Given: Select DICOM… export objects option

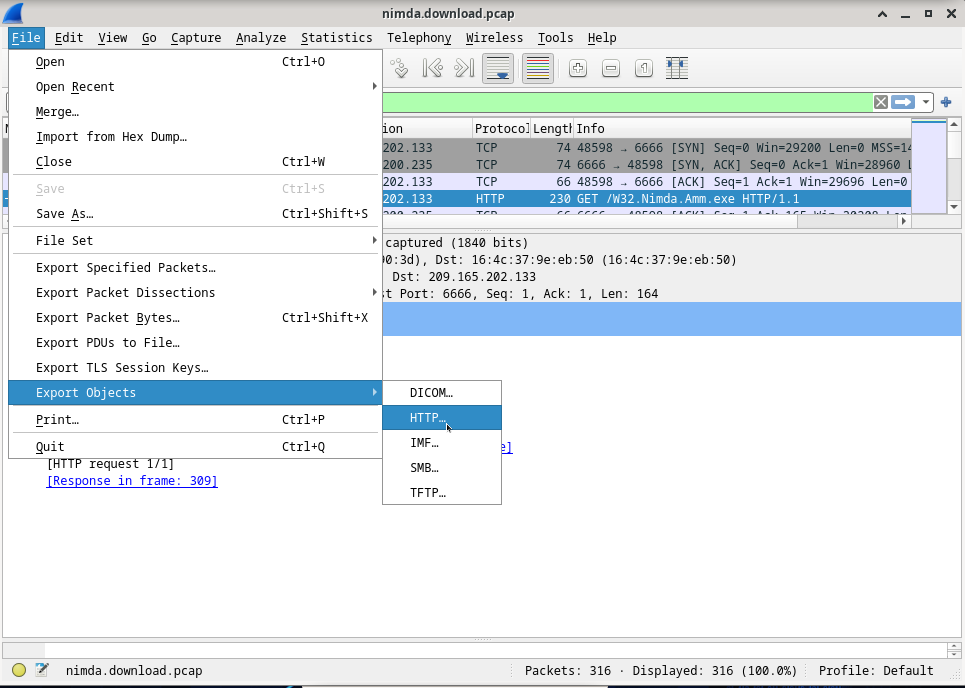Looking at the screenshot, I should pyautogui.click(x=442, y=393).
